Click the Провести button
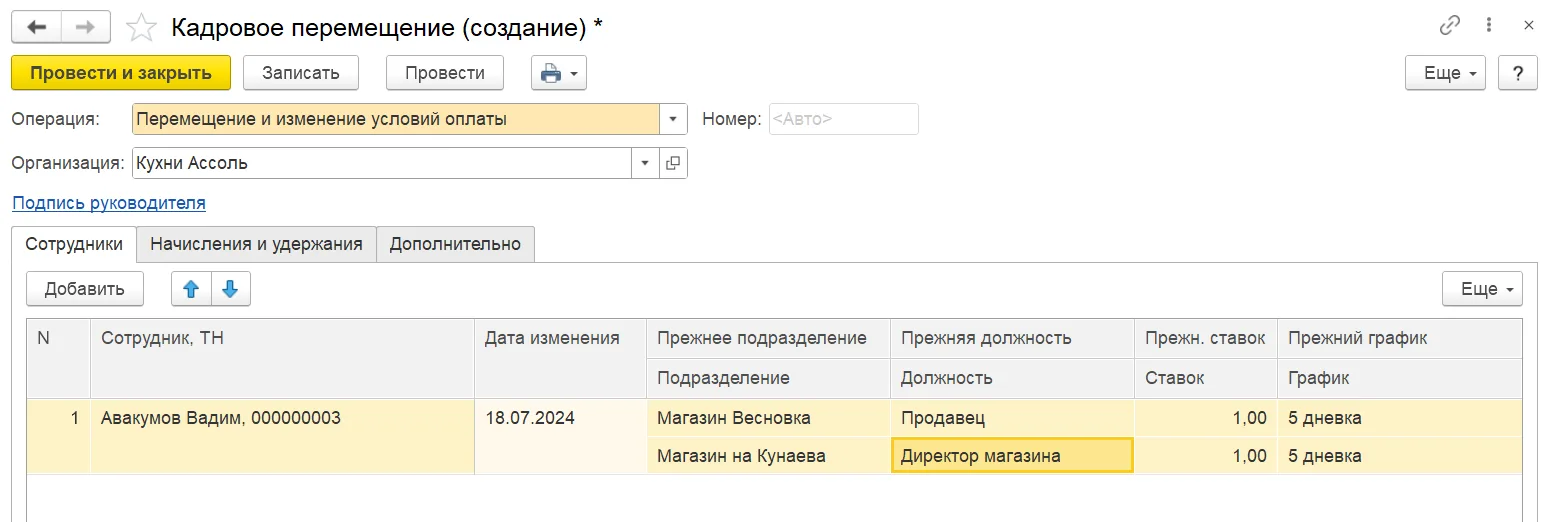Screen dimensions: 1552x522 pyautogui.click(x=445, y=73)
